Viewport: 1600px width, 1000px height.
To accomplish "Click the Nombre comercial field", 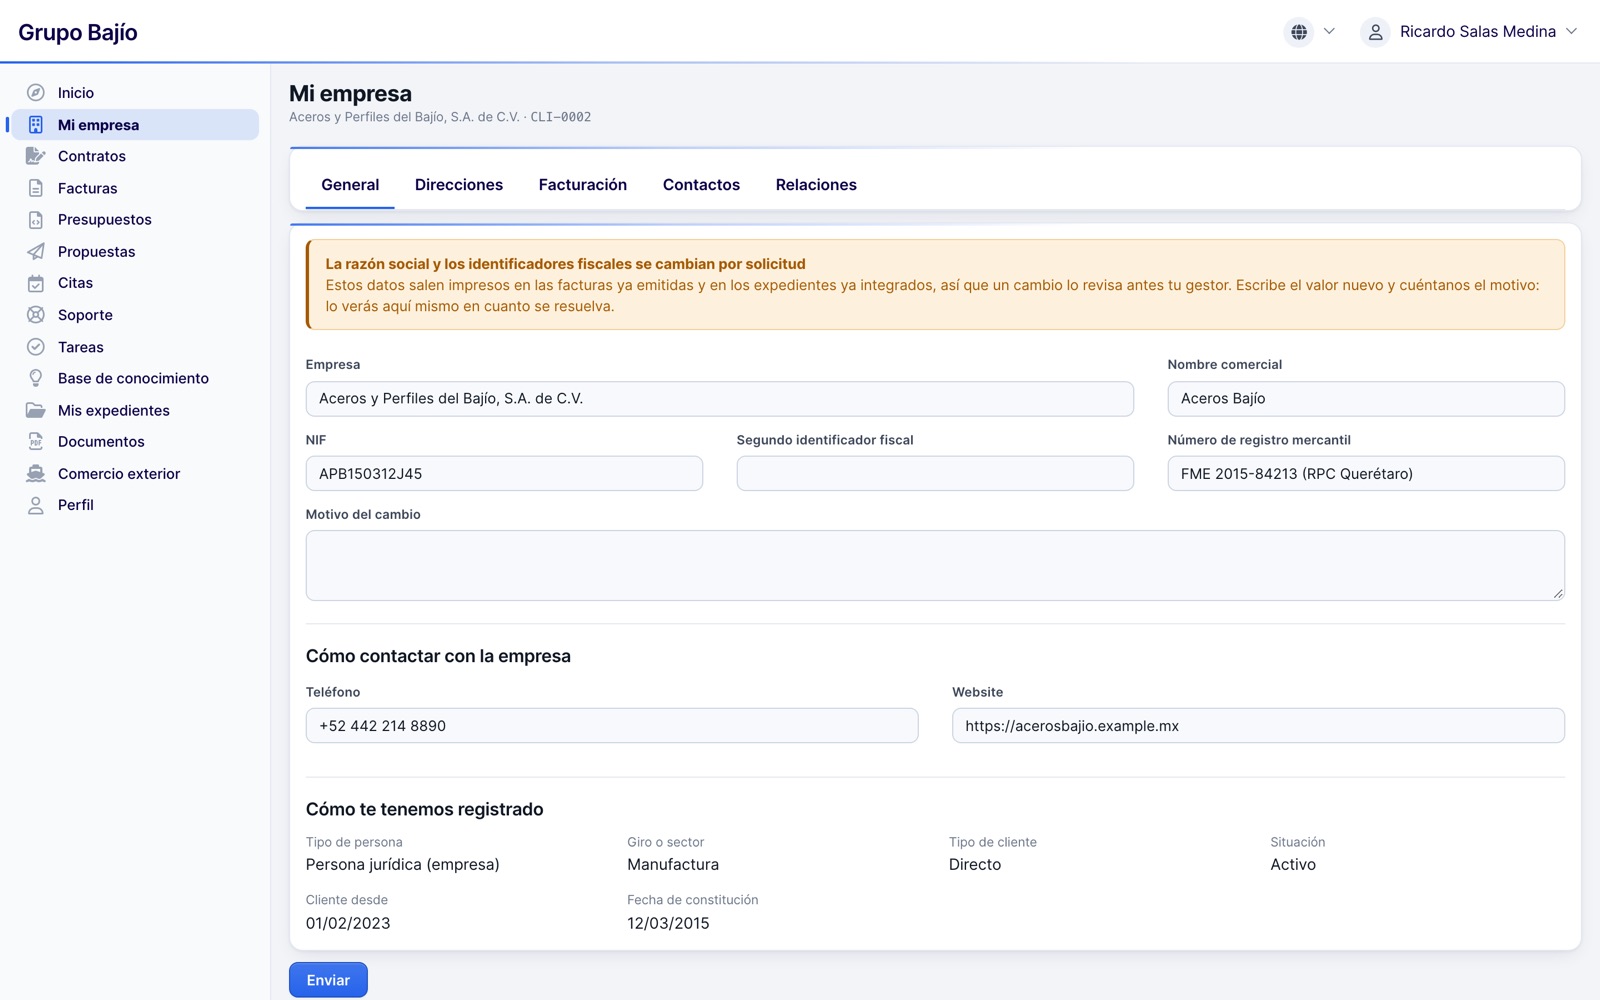I will point(1366,399).
